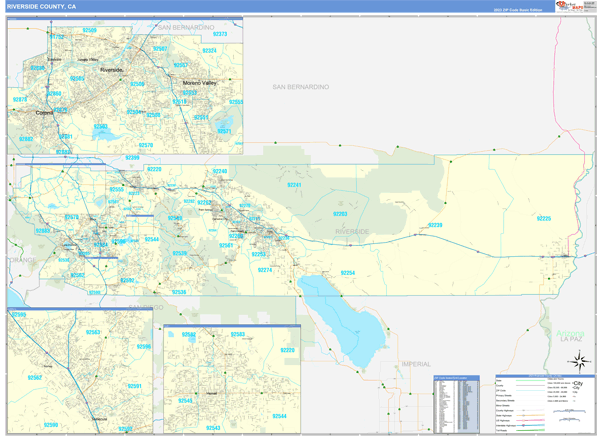Image resolution: width=600 pixels, height=436 pixels.
Task: Select the IMPERIAL county label
Action: 415,364
